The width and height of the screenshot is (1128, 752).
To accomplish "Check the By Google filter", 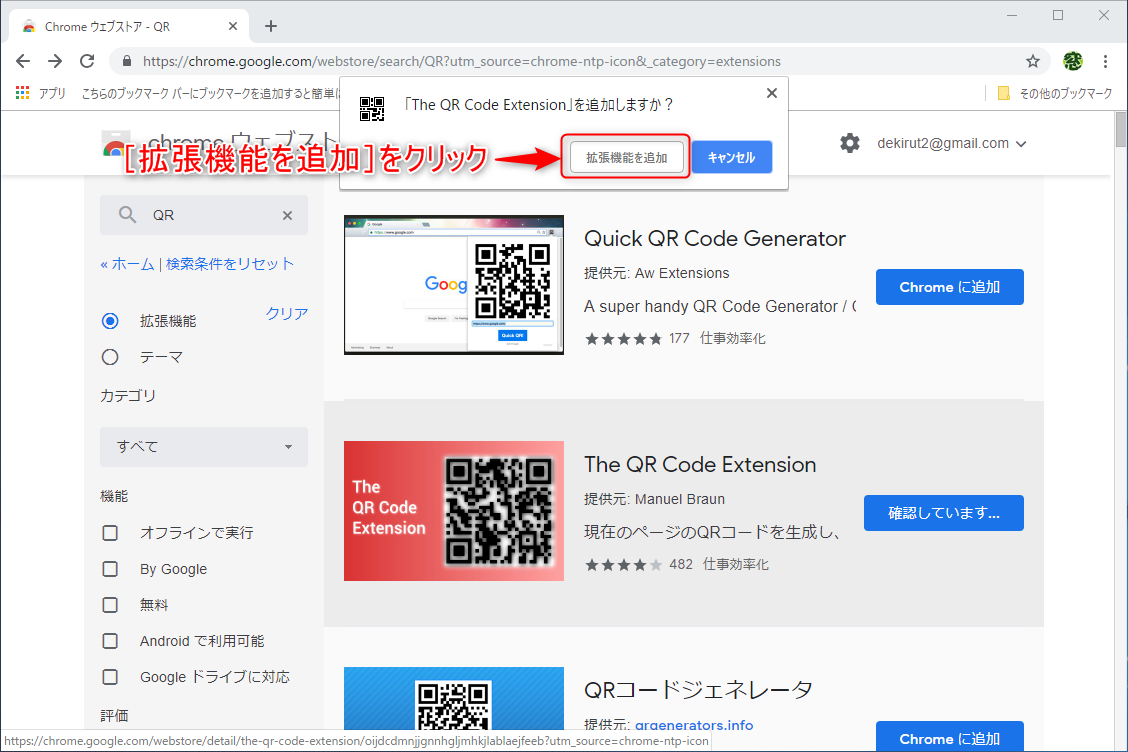I will tap(110, 569).
